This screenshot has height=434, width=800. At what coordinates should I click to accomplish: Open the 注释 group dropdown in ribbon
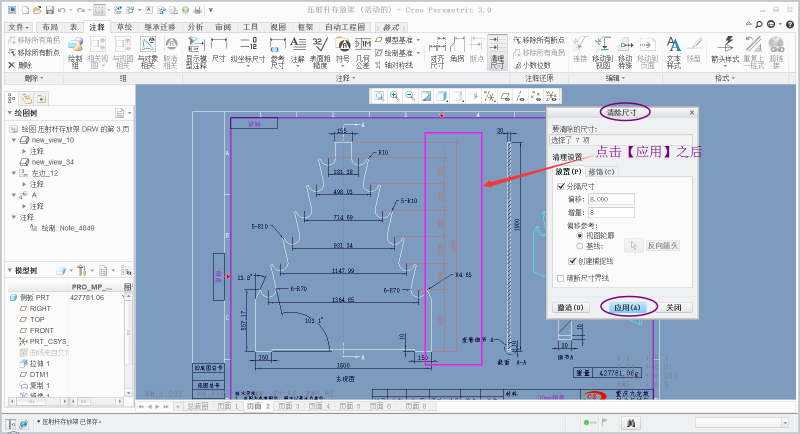click(x=345, y=78)
